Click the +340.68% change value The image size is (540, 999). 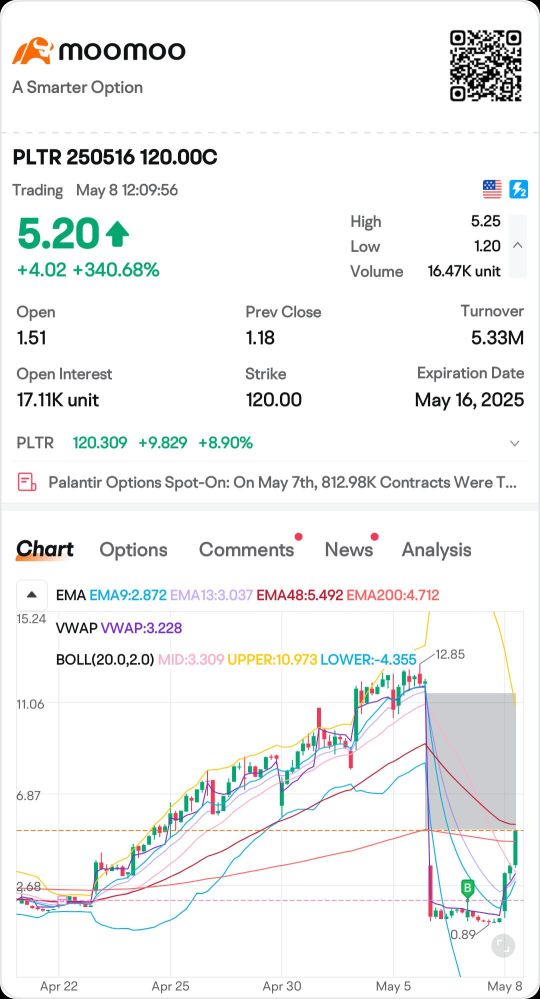point(115,270)
